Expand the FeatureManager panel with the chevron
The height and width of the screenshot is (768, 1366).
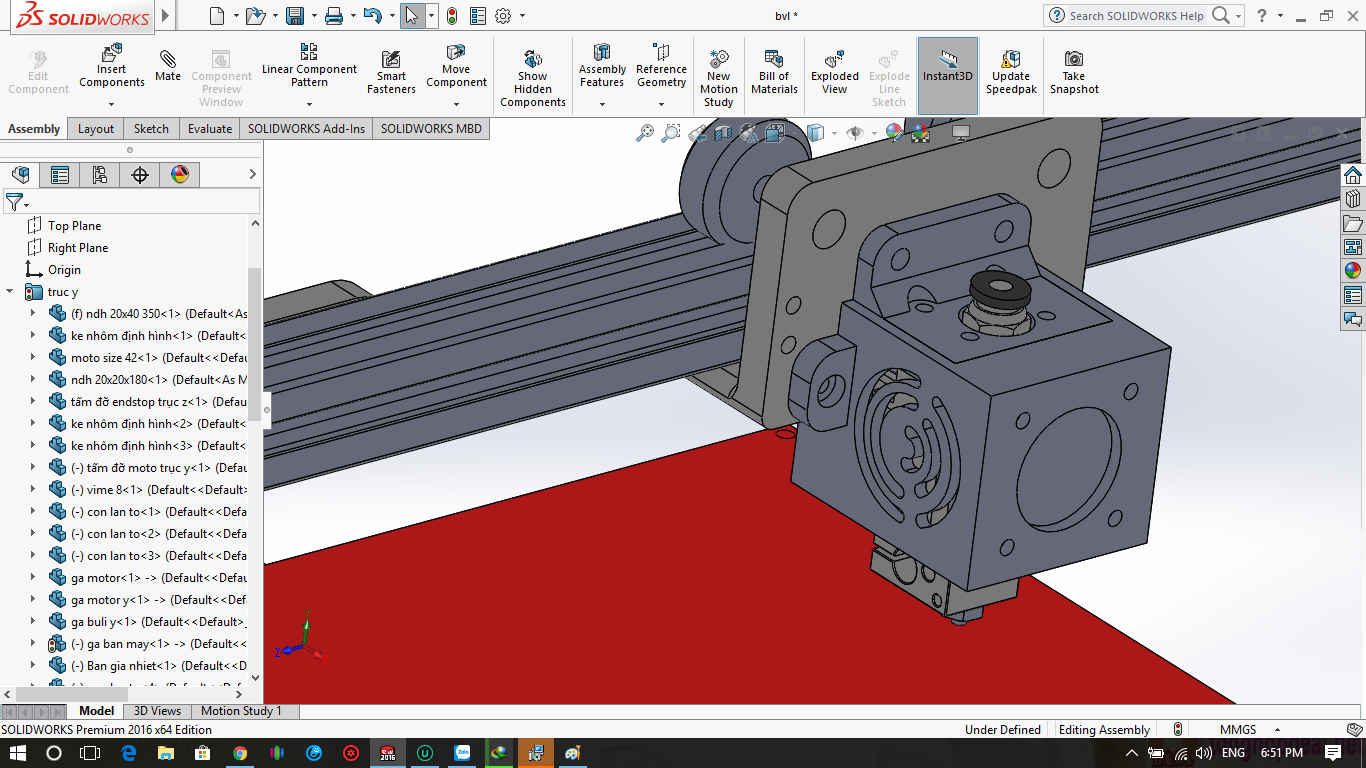[252, 175]
